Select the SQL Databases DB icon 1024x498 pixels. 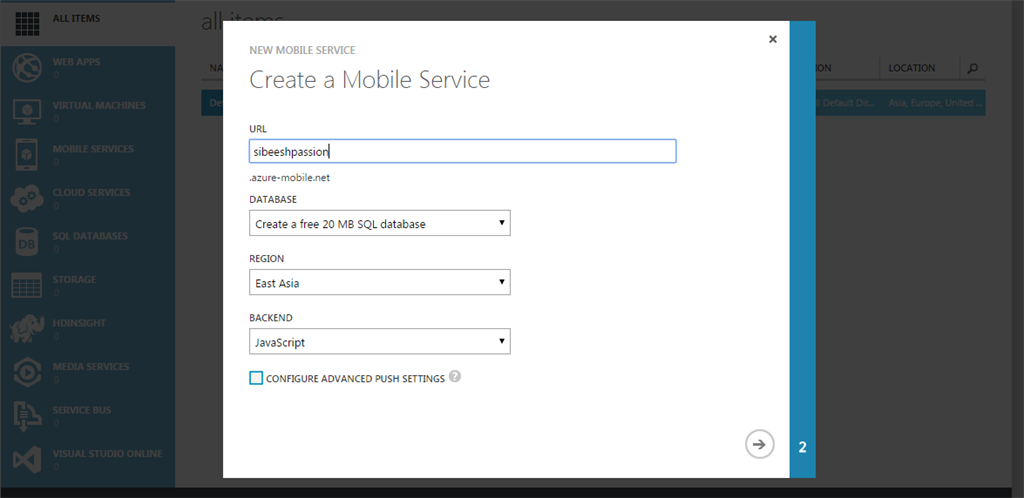click(26, 242)
